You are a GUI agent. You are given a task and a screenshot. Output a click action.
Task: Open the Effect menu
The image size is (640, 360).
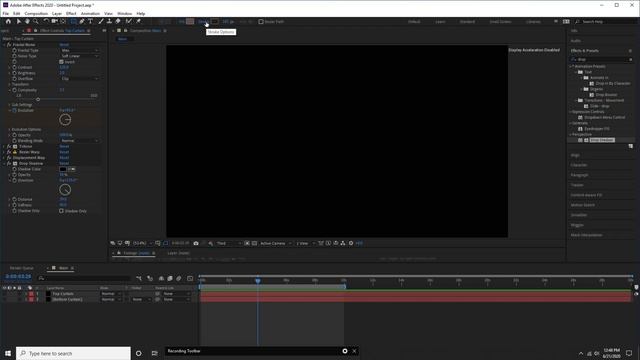(71, 13)
